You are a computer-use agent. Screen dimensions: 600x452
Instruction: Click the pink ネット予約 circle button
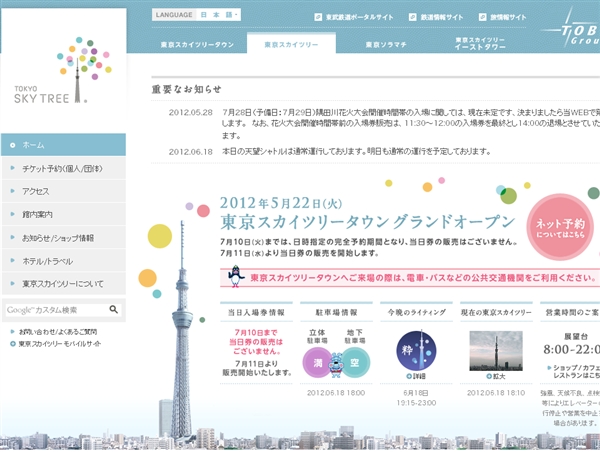click(560, 227)
